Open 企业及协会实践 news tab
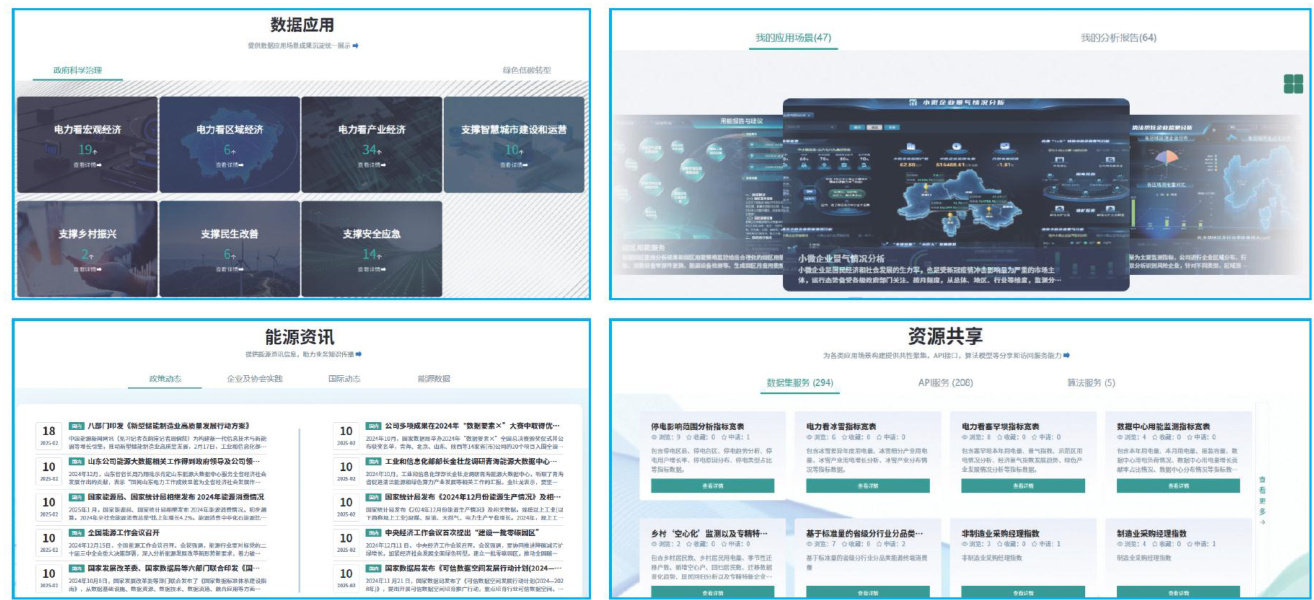The width and height of the screenshot is (1314, 600). click(255, 379)
